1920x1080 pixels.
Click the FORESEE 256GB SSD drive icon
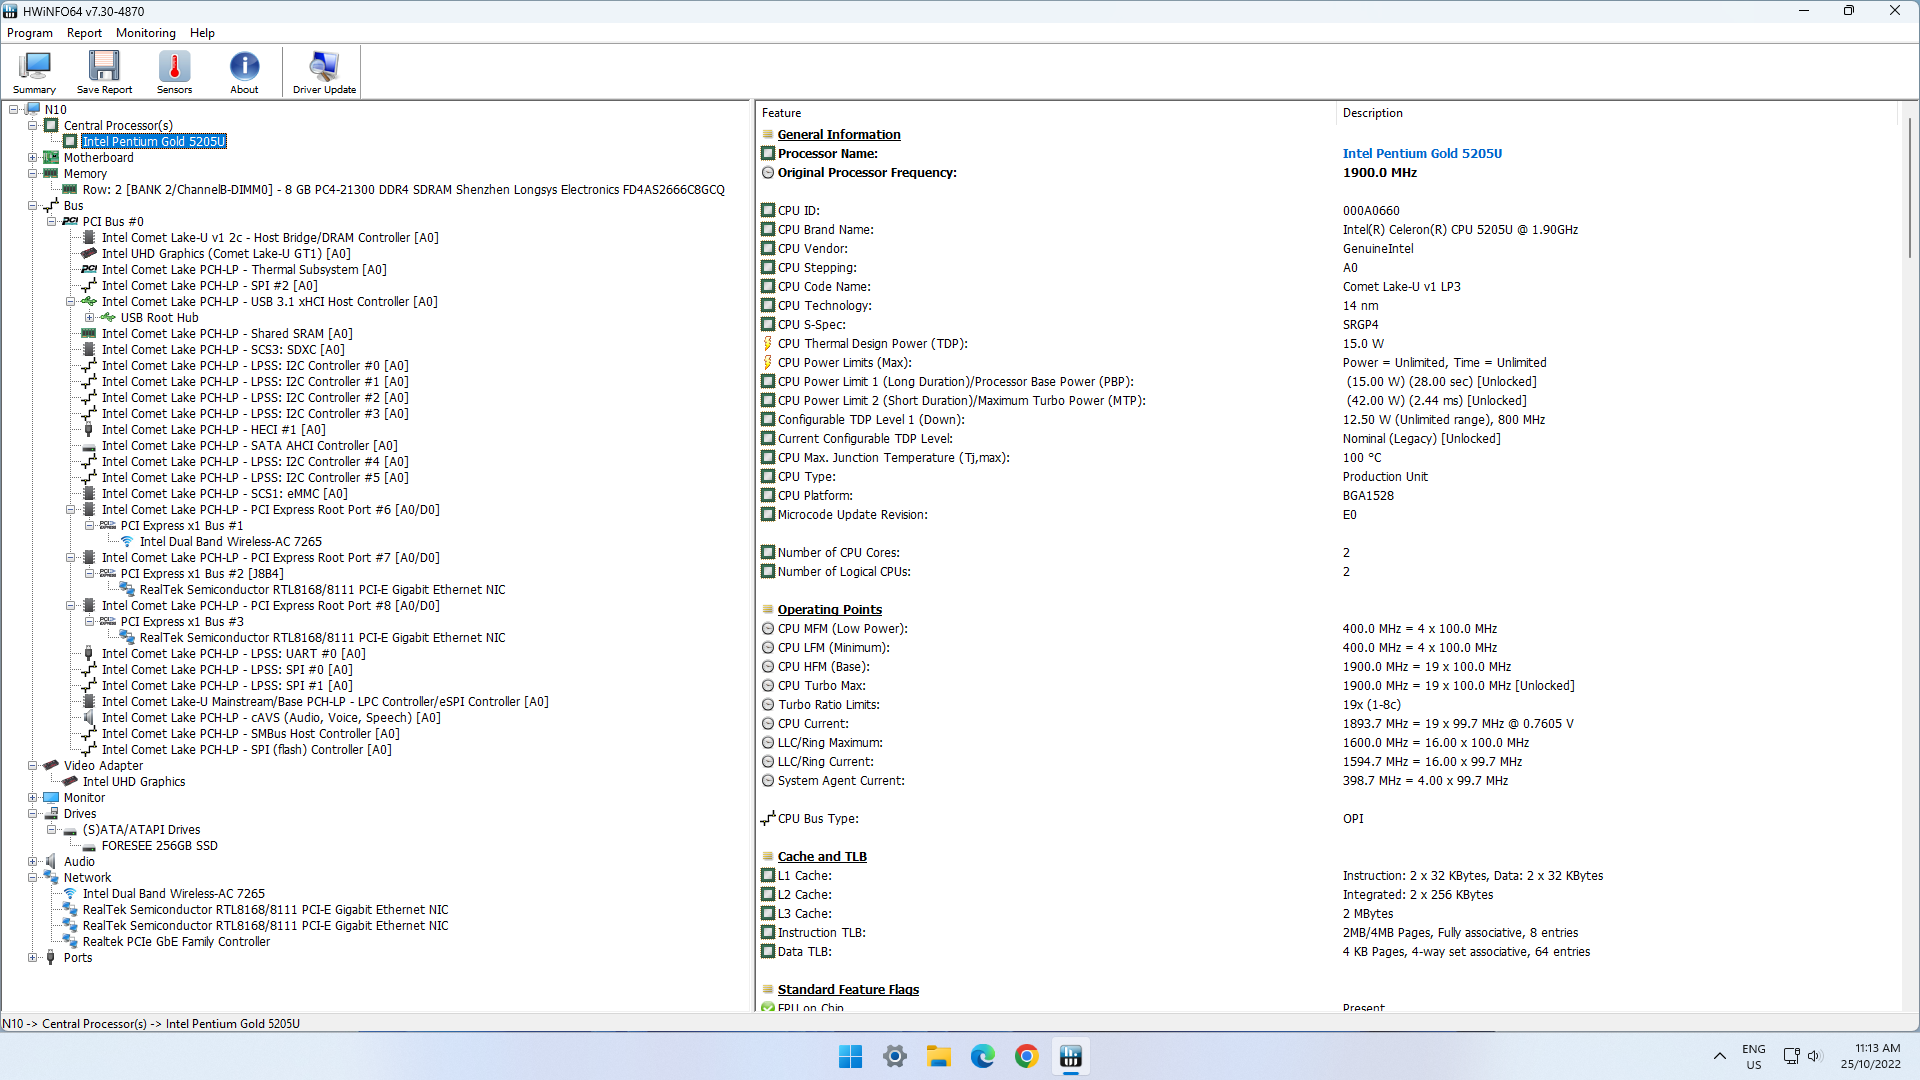pyautogui.click(x=89, y=846)
